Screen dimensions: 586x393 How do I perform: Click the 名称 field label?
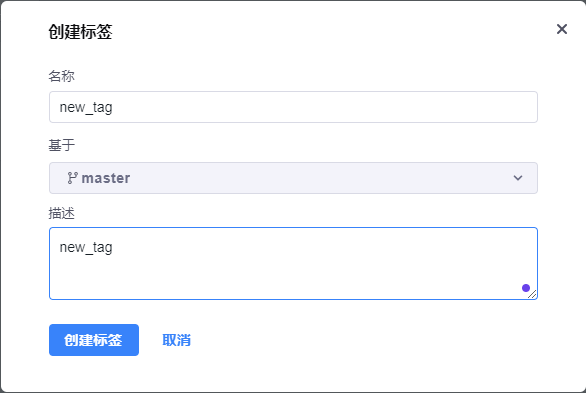[x=62, y=76]
